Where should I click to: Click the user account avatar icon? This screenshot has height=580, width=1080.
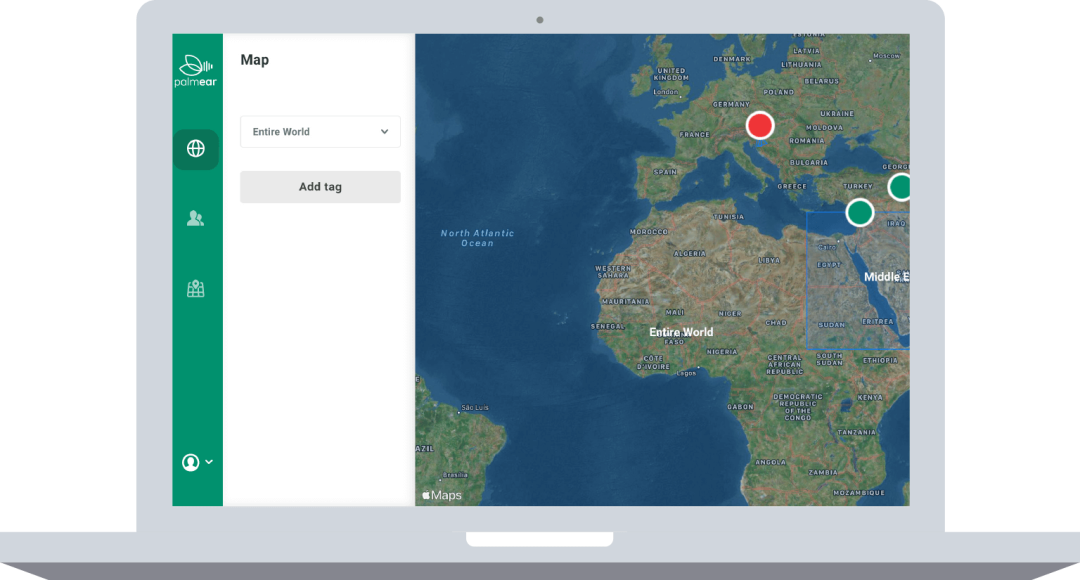(x=191, y=462)
